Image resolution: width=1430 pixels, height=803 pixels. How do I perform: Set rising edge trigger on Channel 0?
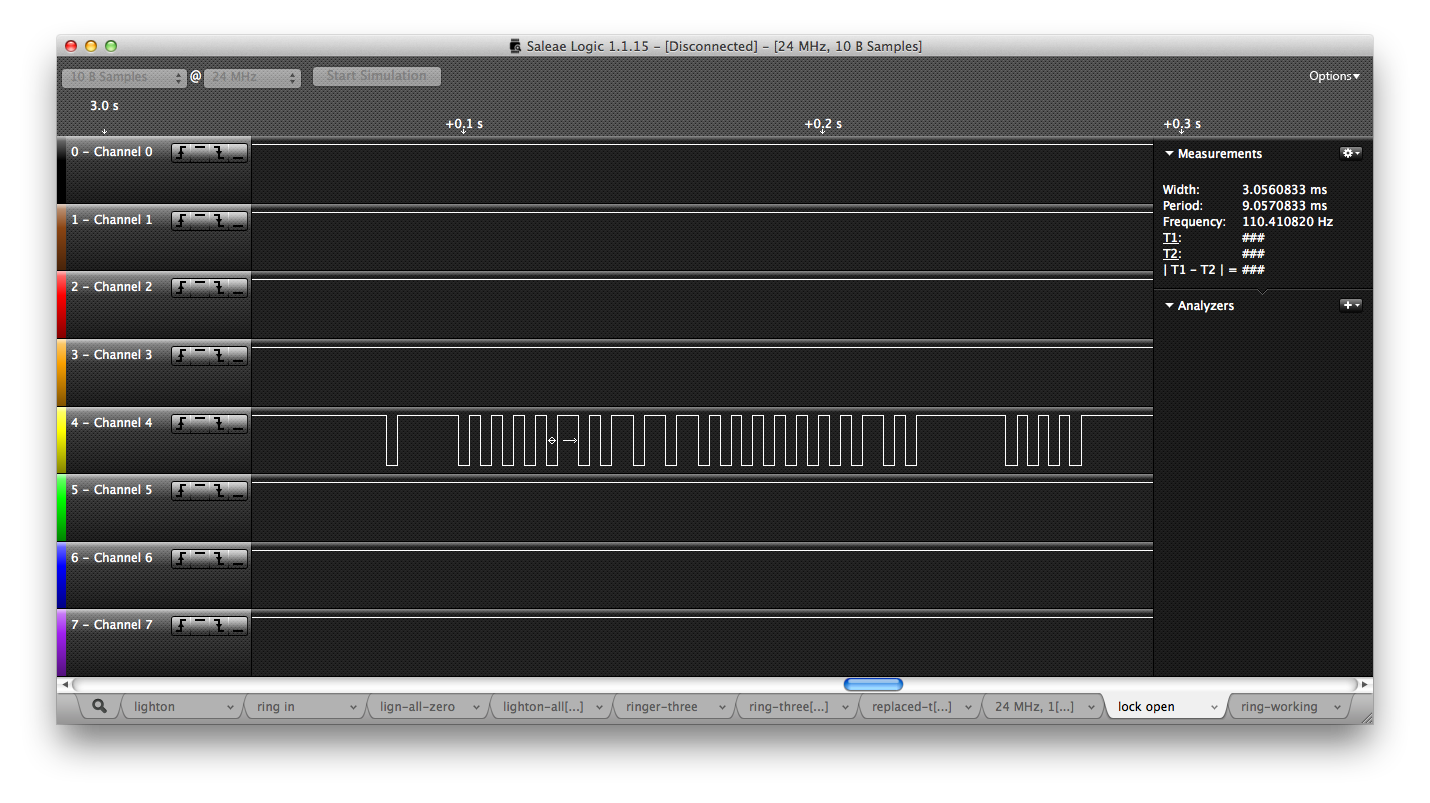pos(181,153)
